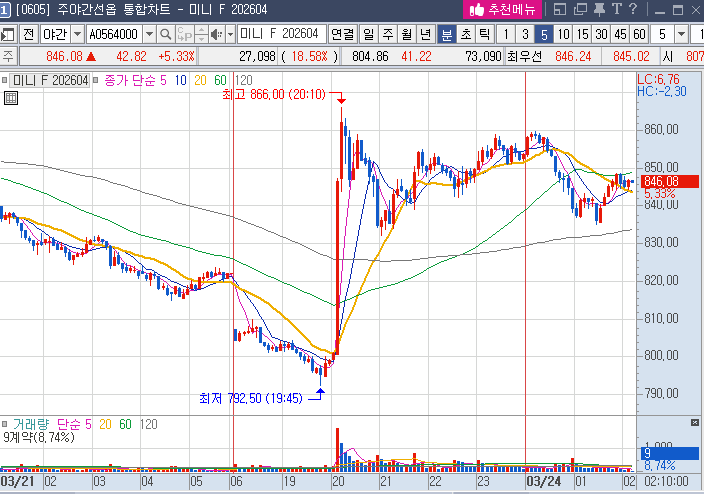Click the magnifier symbol search icon
This screenshot has width=704, height=494.
pos(165,34)
